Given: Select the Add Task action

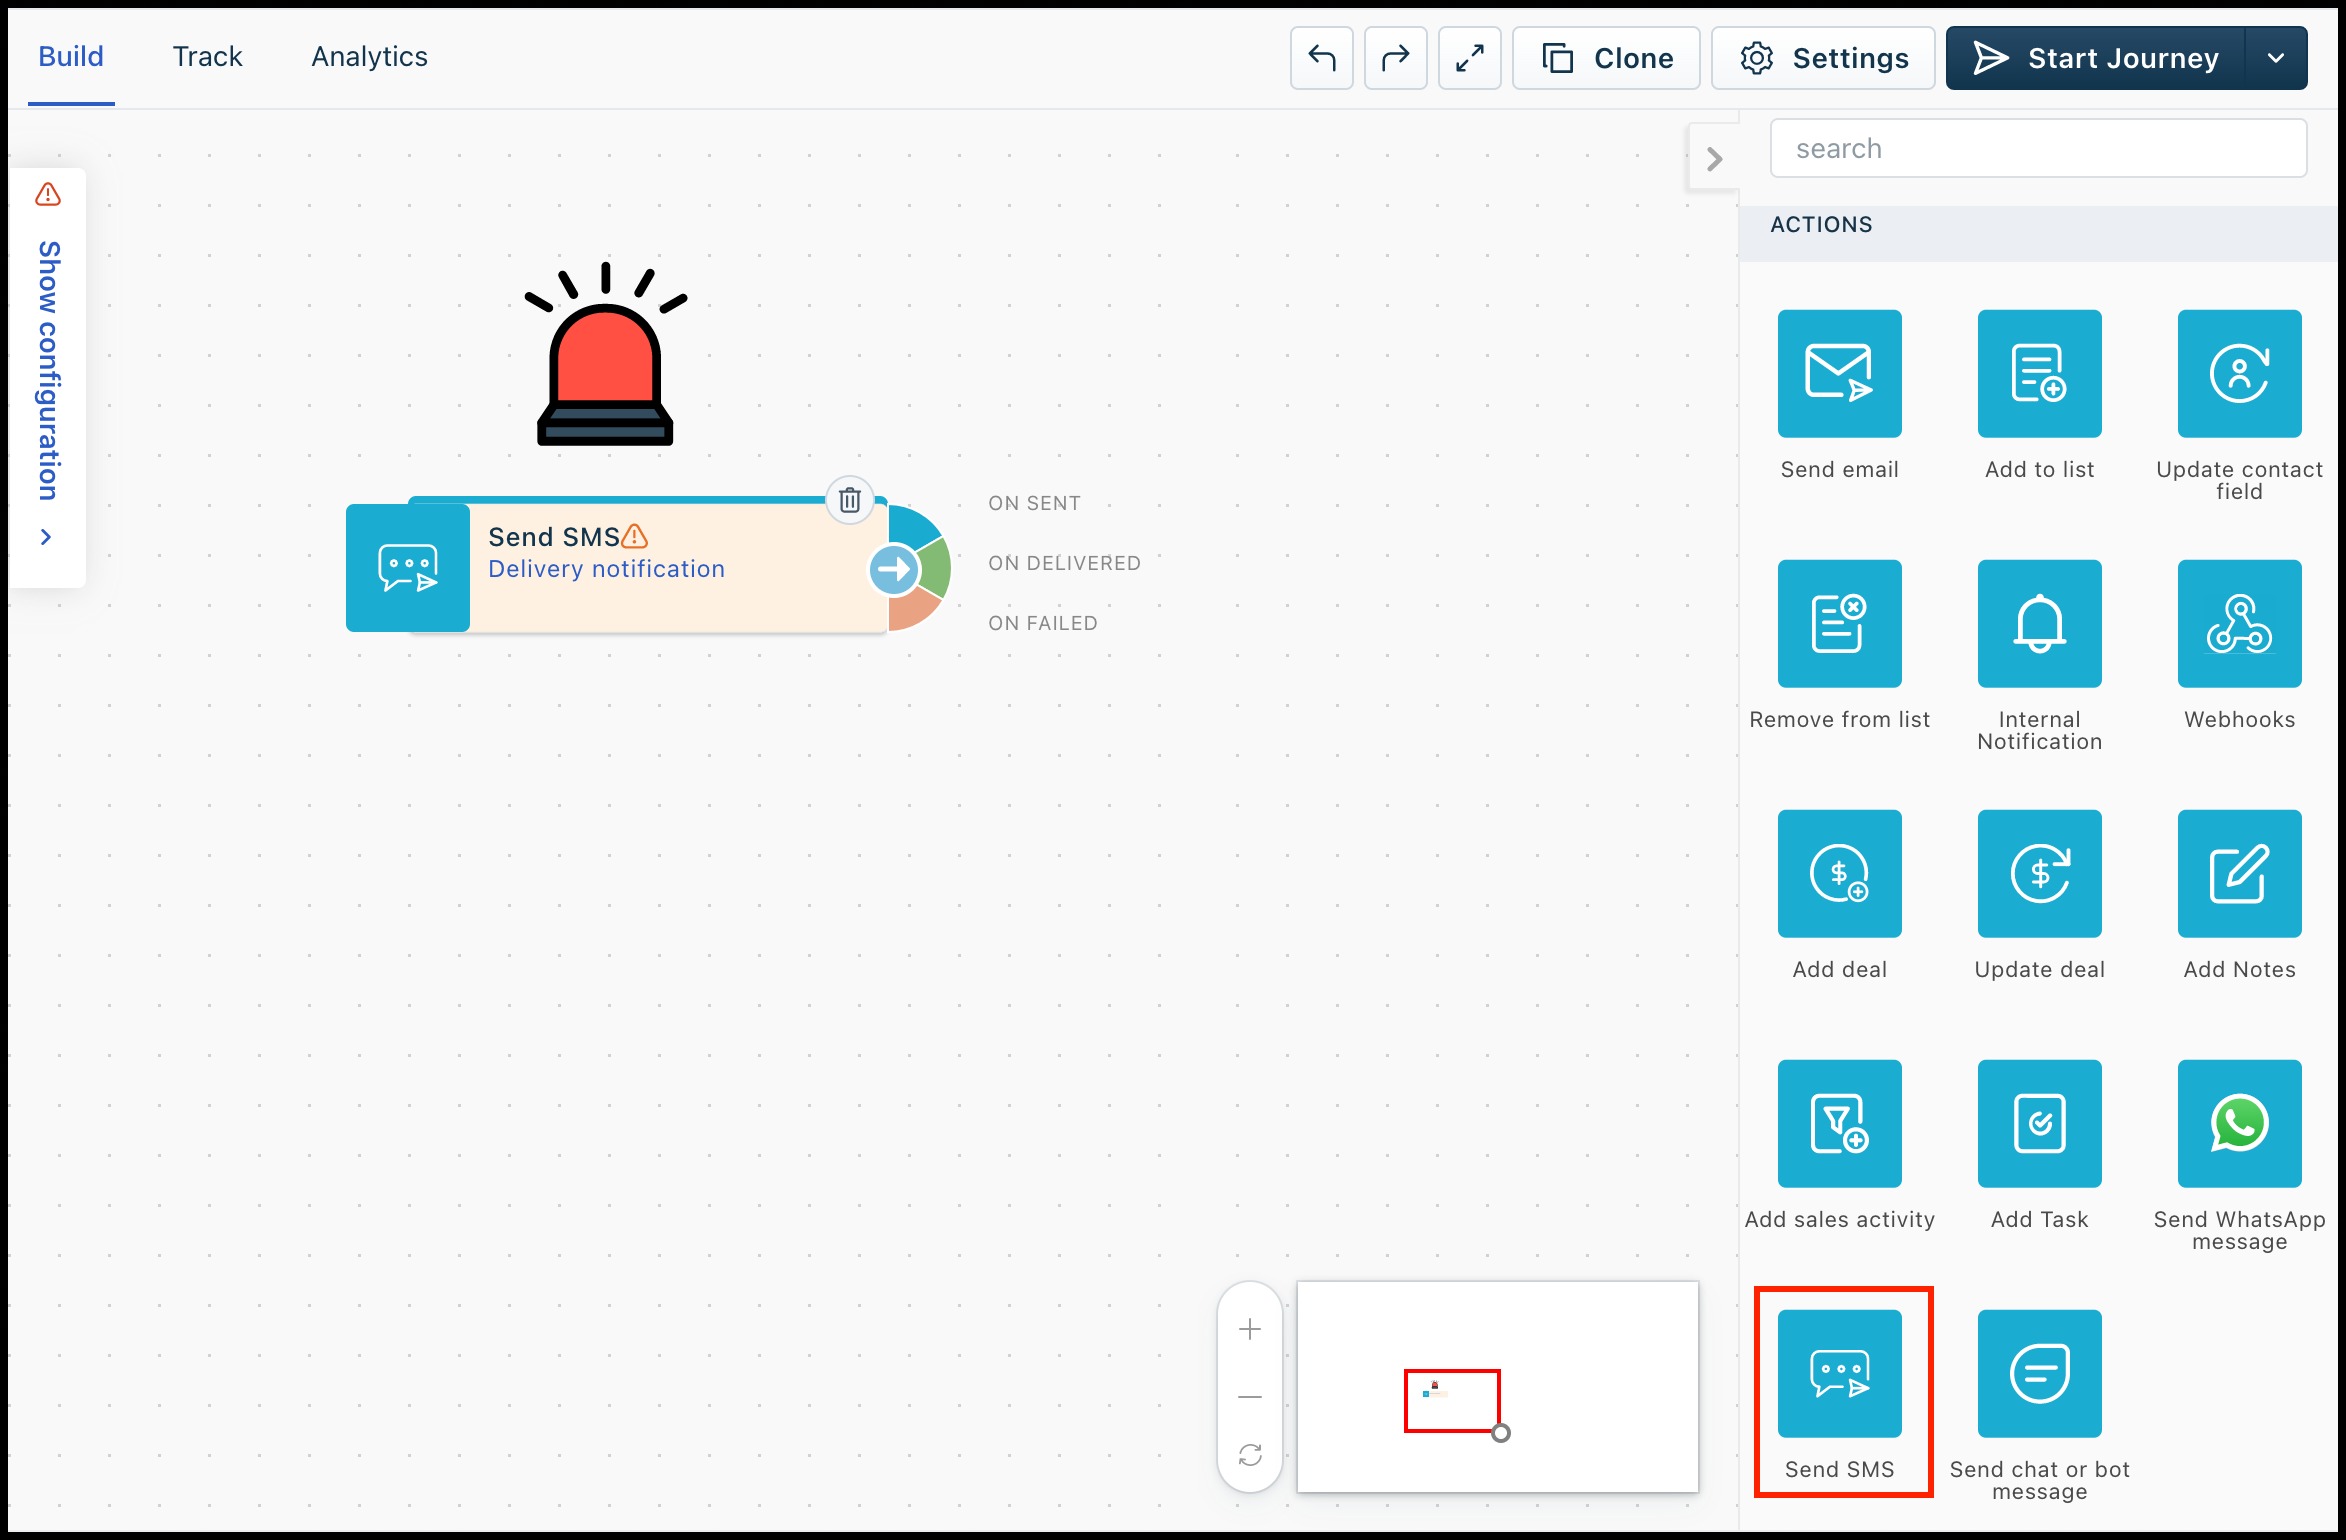Looking at the screenshot, I should point(2039,1124).
